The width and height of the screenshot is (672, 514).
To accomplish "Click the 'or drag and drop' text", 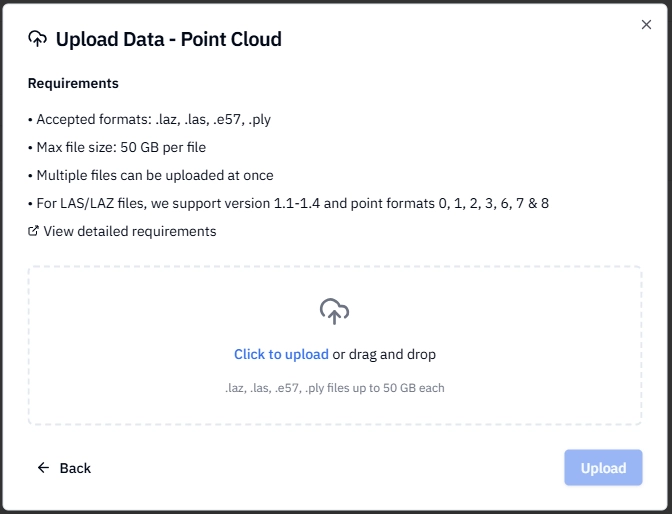I will click(x=384, y=355).
